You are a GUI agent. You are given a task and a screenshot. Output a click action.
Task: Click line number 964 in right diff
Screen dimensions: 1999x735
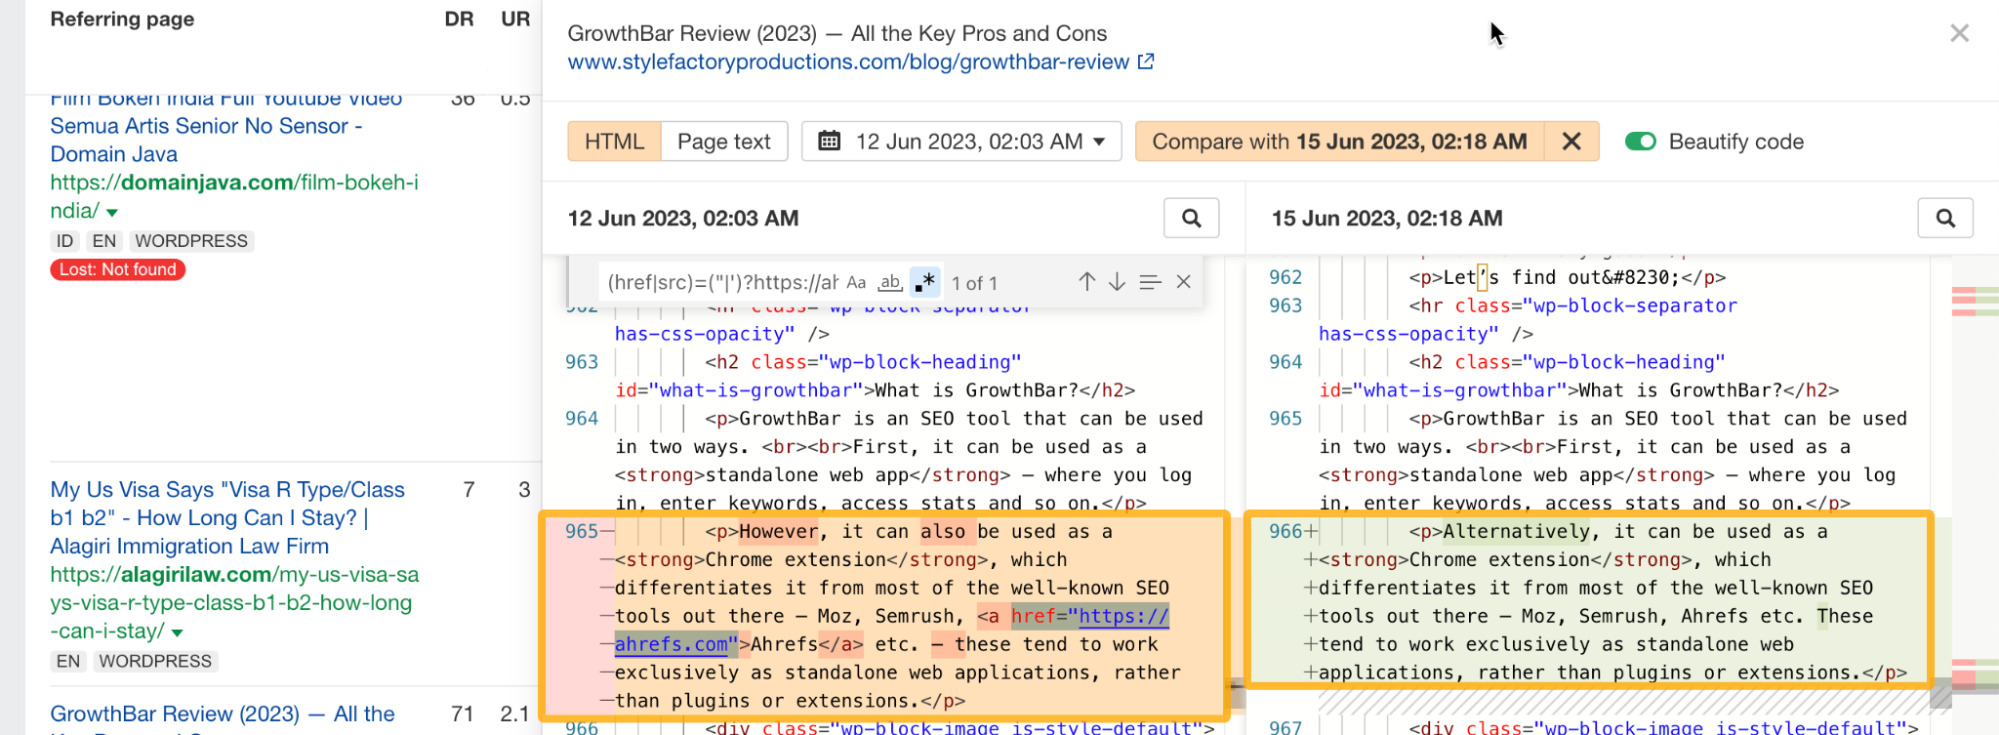pos(1286,362)
